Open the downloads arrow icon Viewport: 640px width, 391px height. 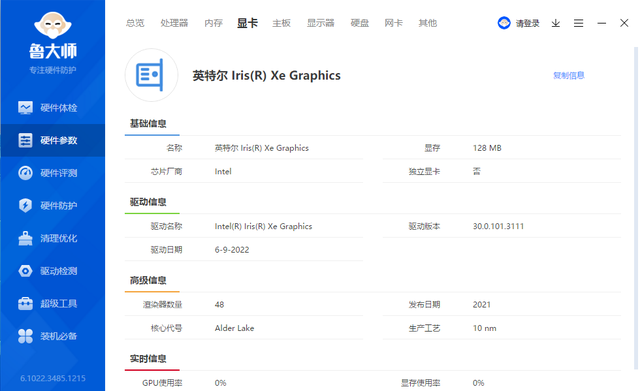tap(556, 23)
